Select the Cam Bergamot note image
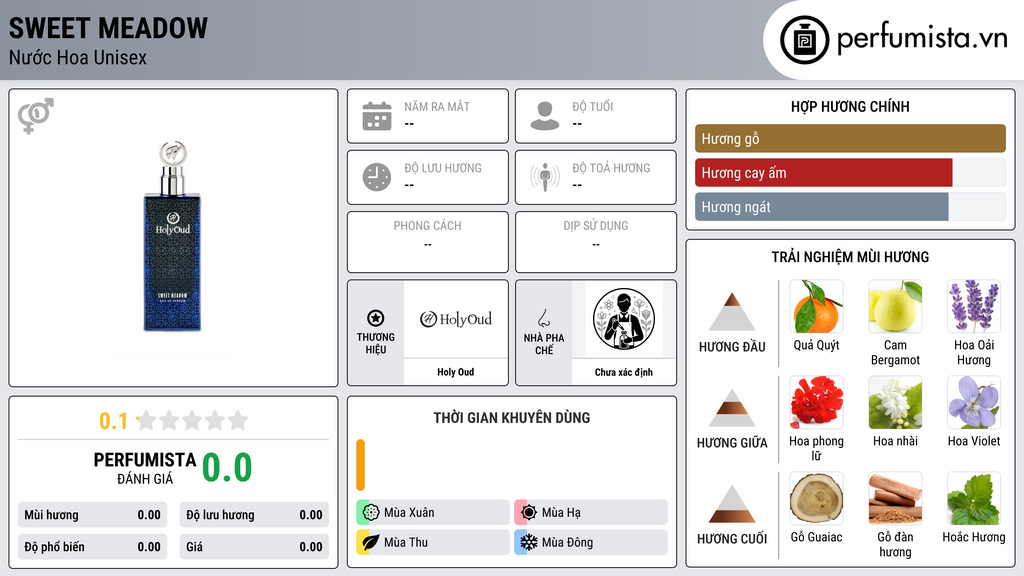This screenshot has width=1024, height=576. [895, 306]
